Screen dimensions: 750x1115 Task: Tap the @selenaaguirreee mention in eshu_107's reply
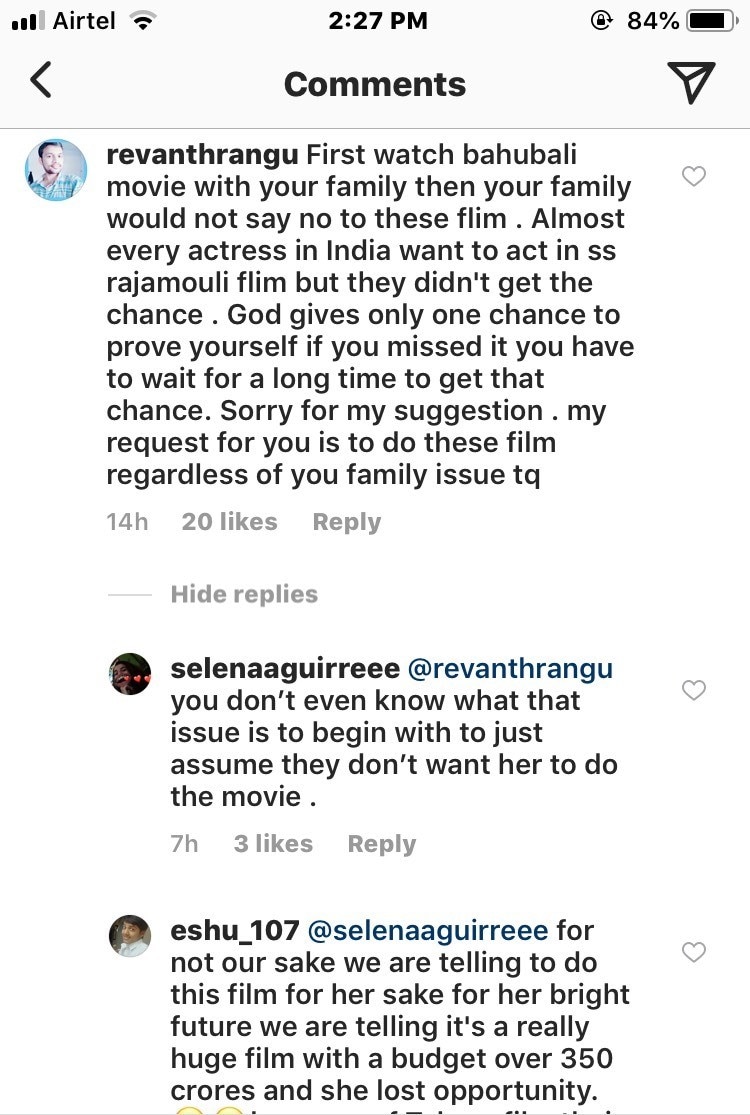[x=428, y=930]
